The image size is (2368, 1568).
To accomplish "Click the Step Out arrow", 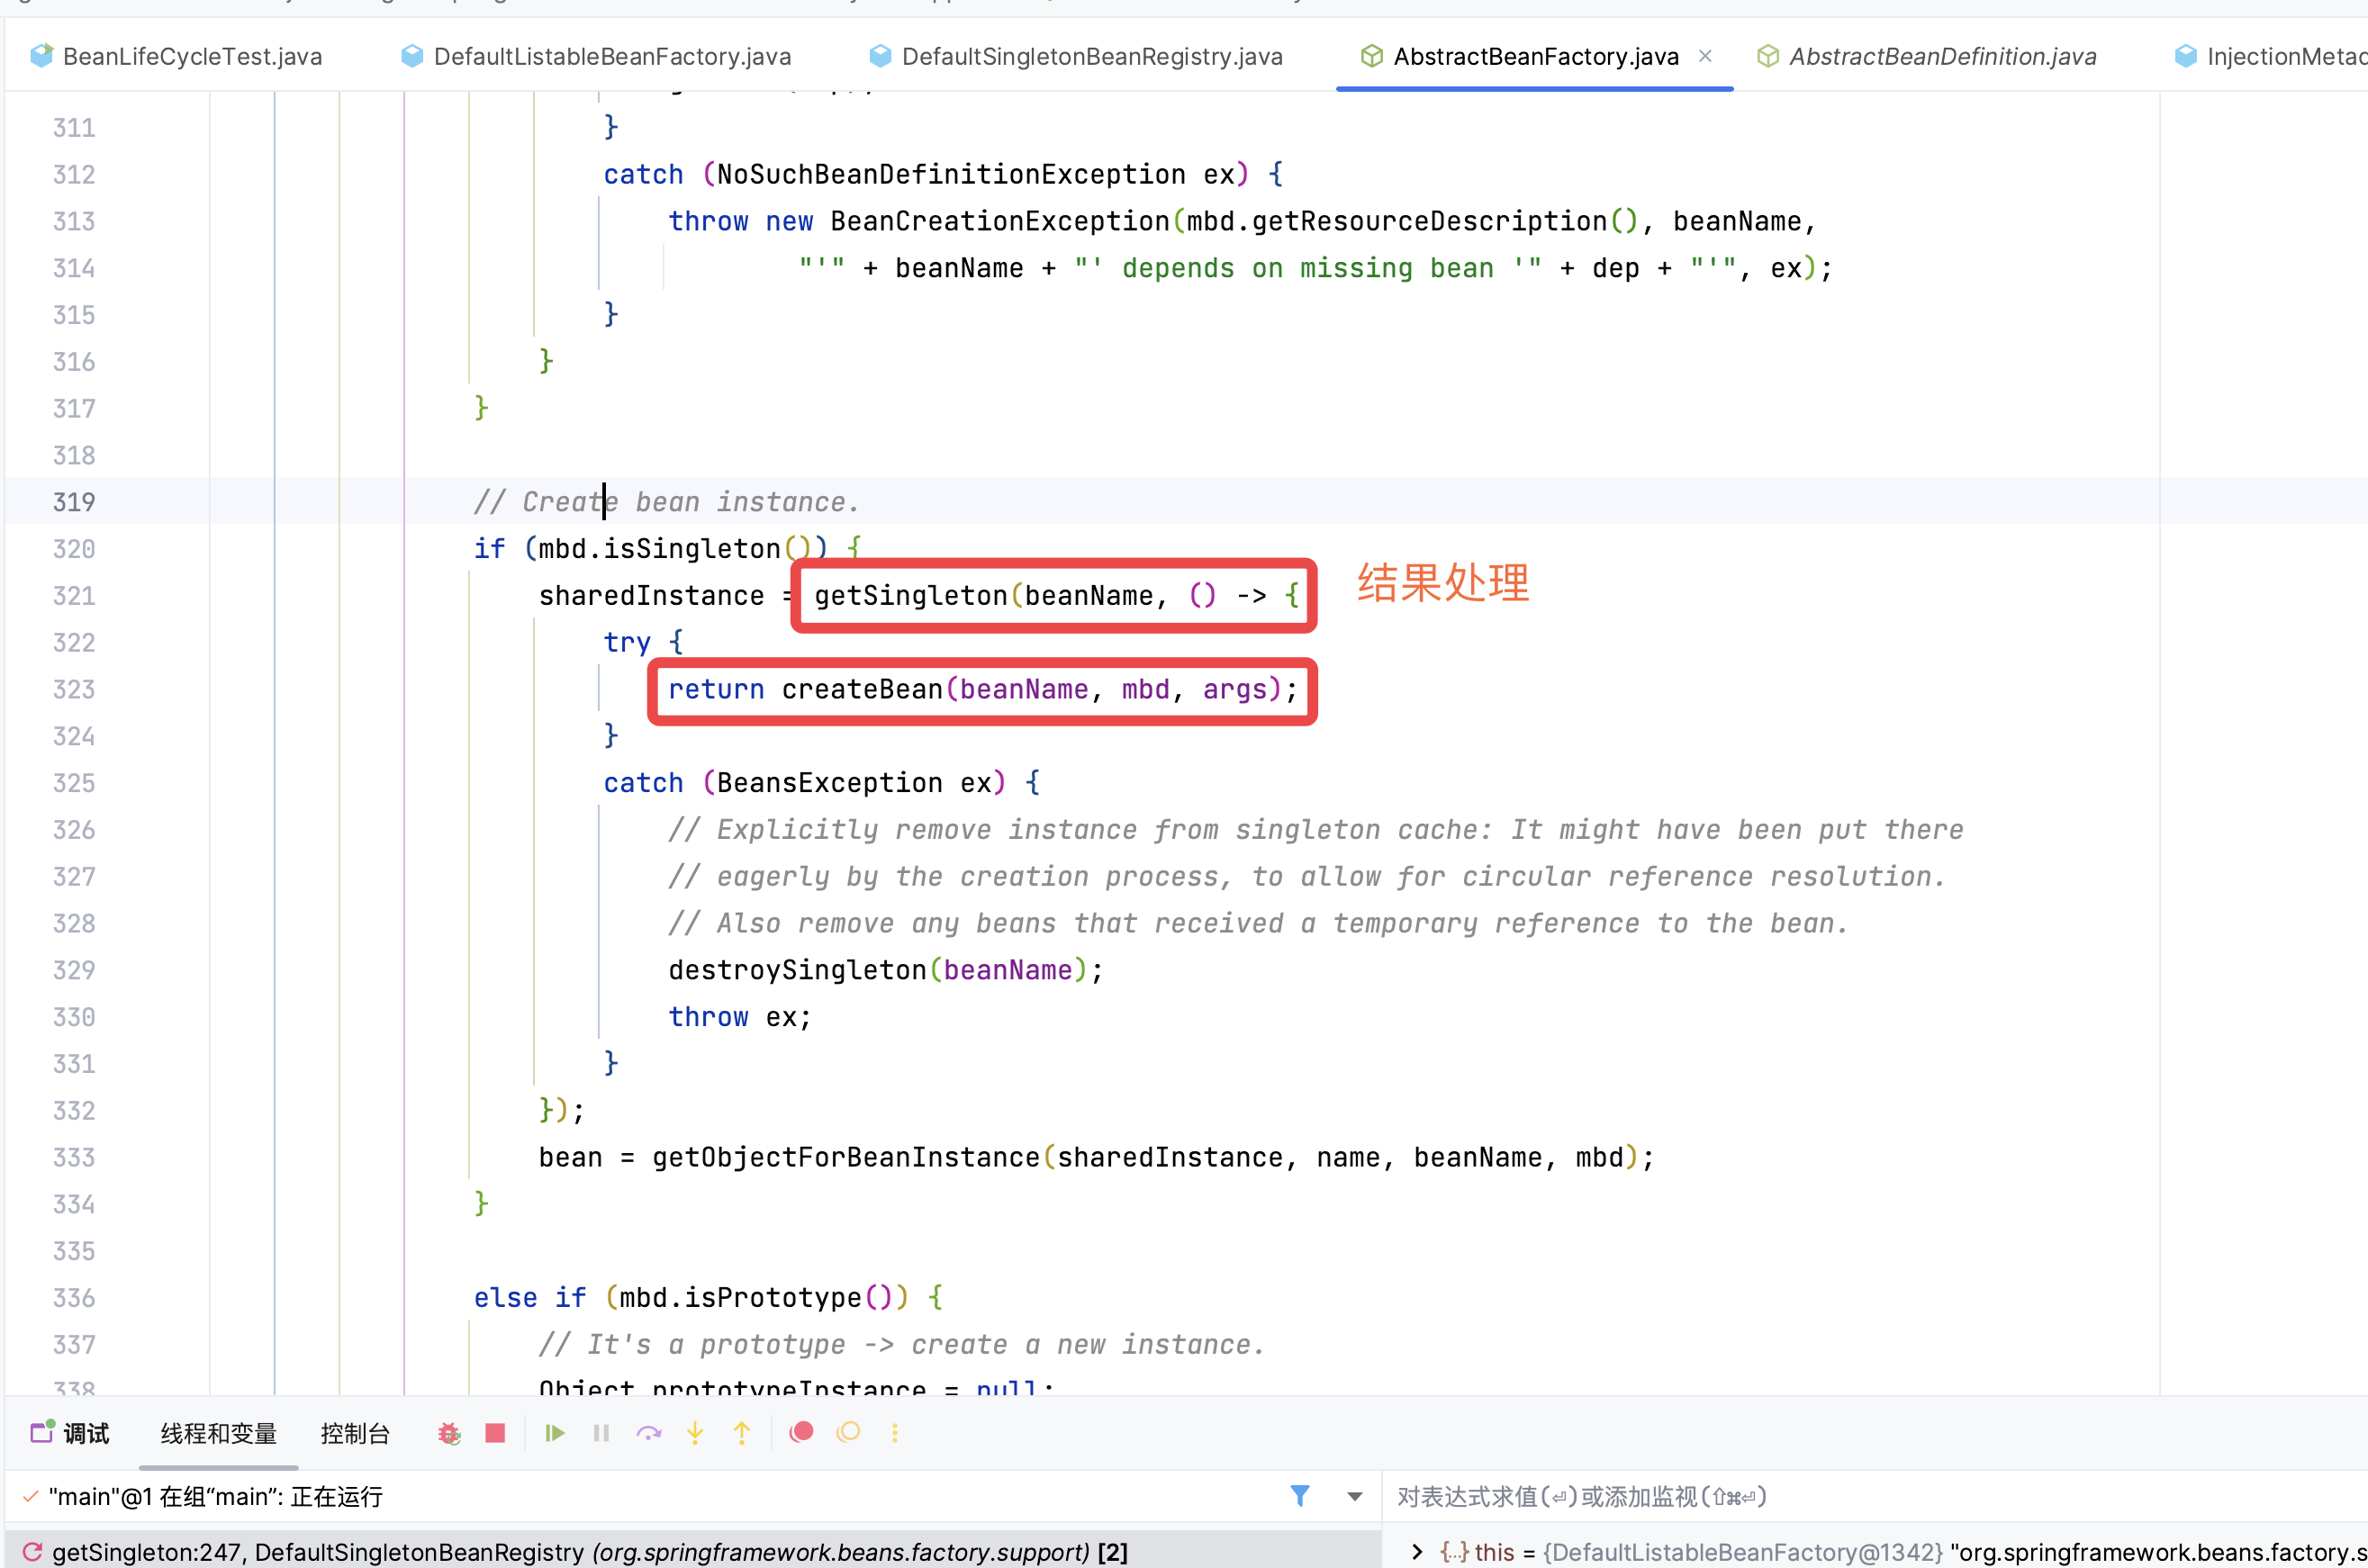I will pyautogui.click(x=742, y=1433).
